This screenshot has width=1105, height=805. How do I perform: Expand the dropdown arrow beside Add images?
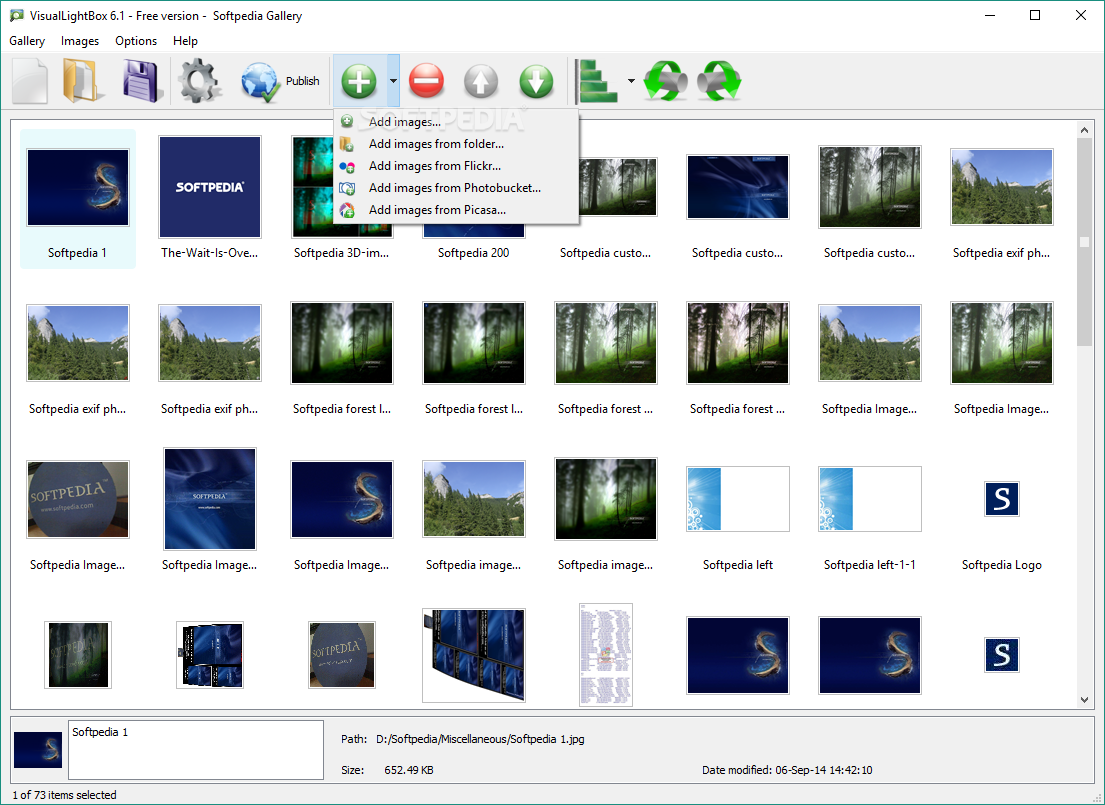pyautogui.click(x=393, y=81)
